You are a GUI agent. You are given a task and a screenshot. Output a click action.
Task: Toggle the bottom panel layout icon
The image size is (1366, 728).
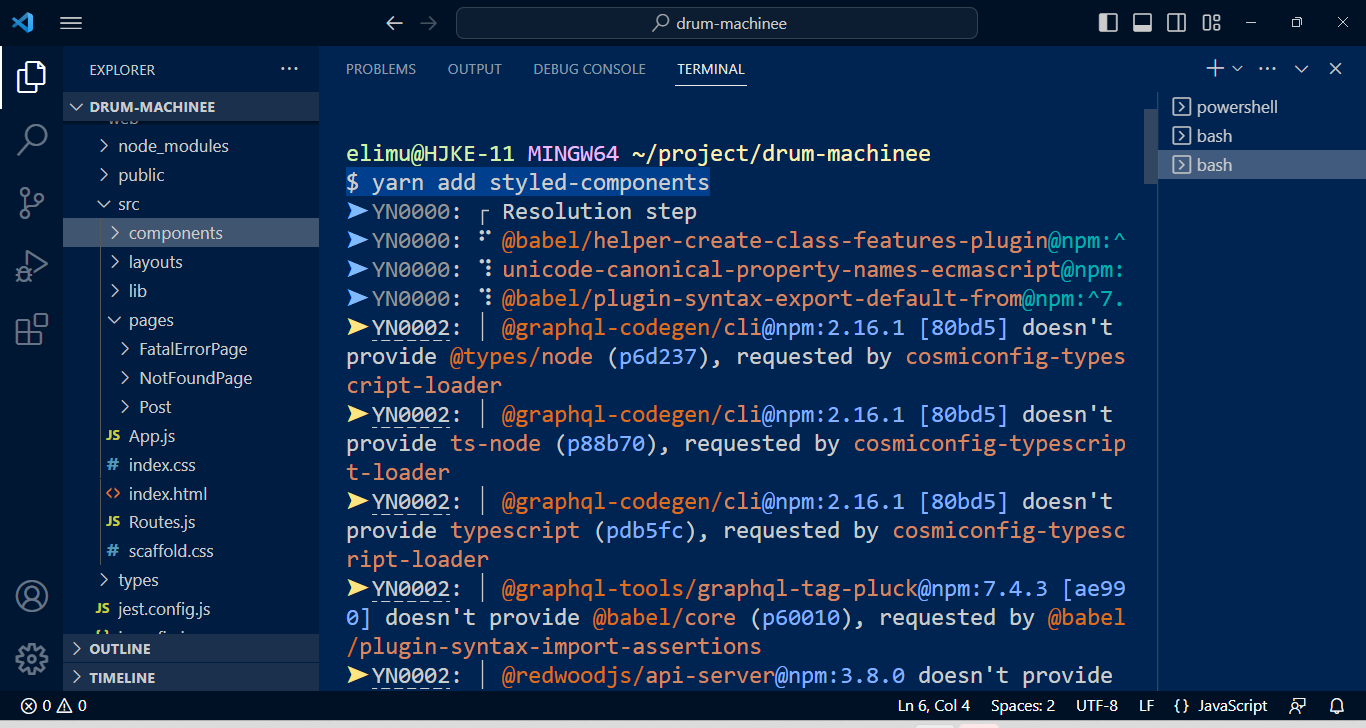[x=1142, y=23]
